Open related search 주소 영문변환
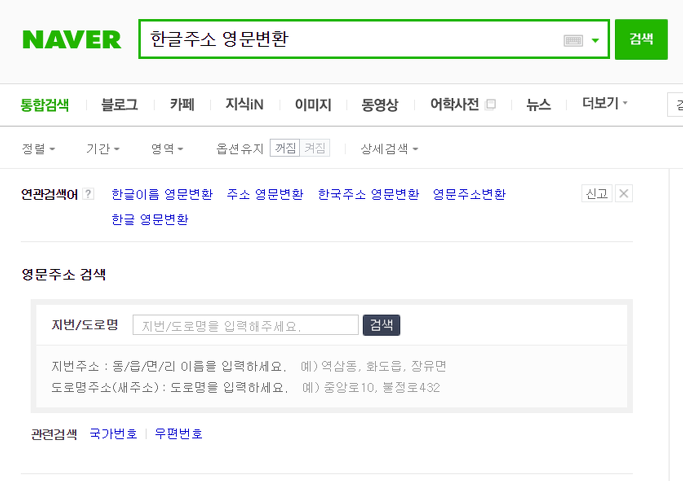683x481 pixels. [265, 194]
